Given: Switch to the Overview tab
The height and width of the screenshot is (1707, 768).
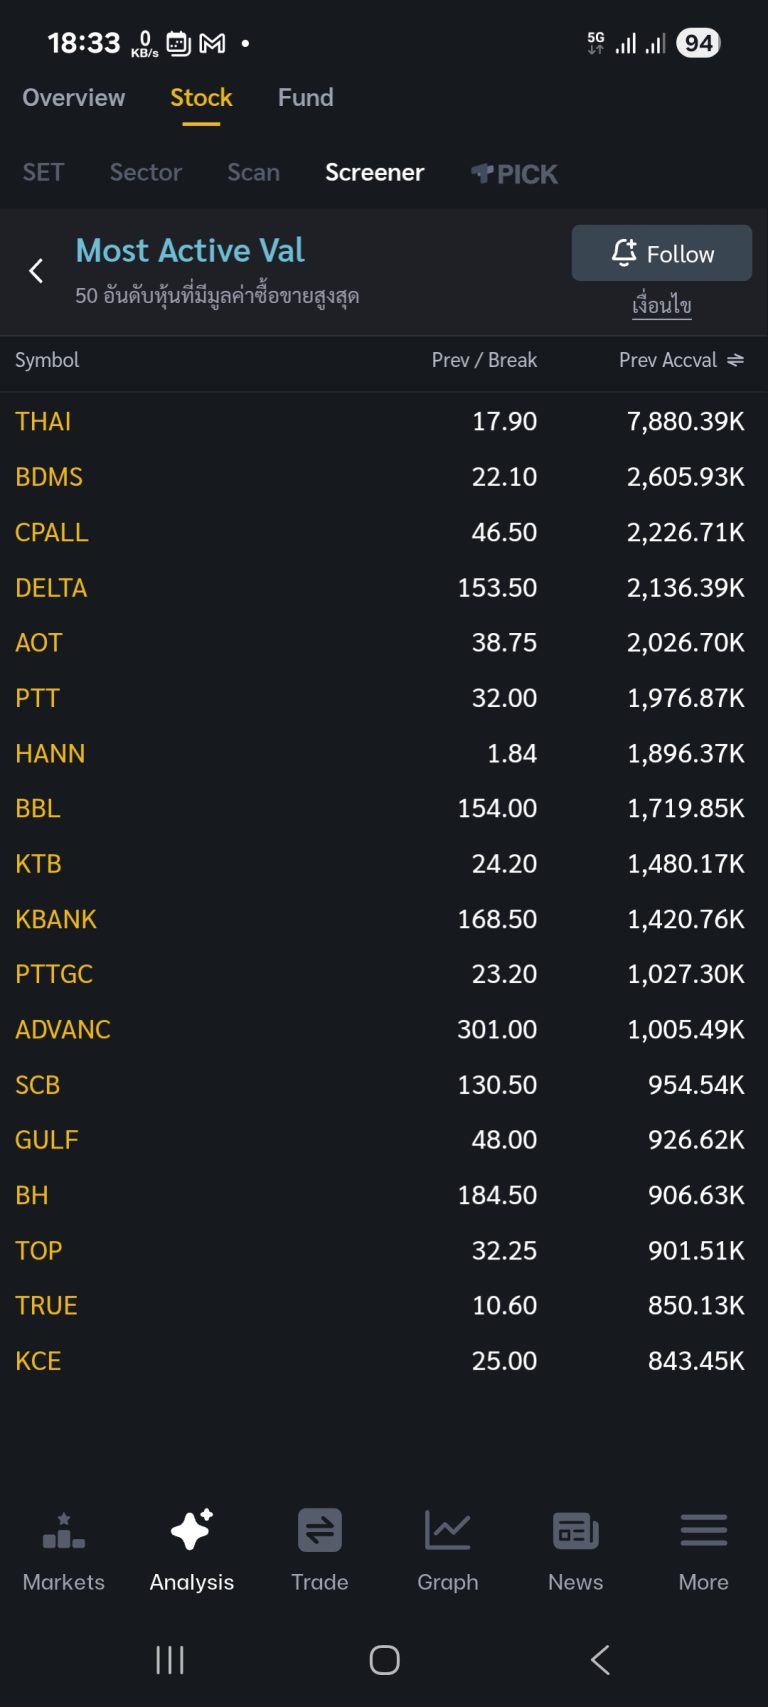Looking at the screenshot, I should click(74, 97).
